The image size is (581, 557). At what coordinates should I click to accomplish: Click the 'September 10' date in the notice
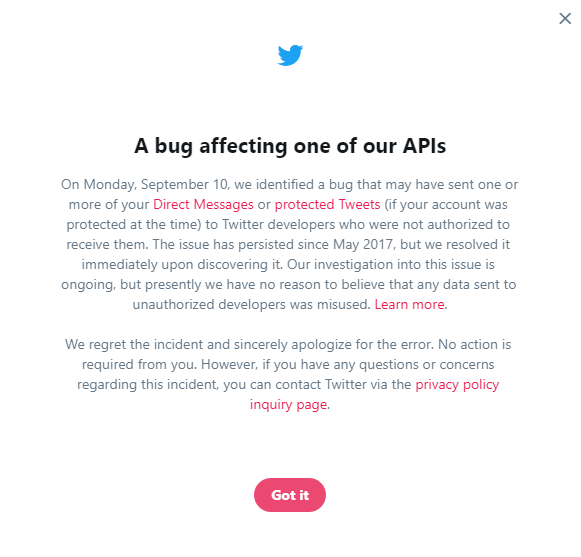(184, 185)
